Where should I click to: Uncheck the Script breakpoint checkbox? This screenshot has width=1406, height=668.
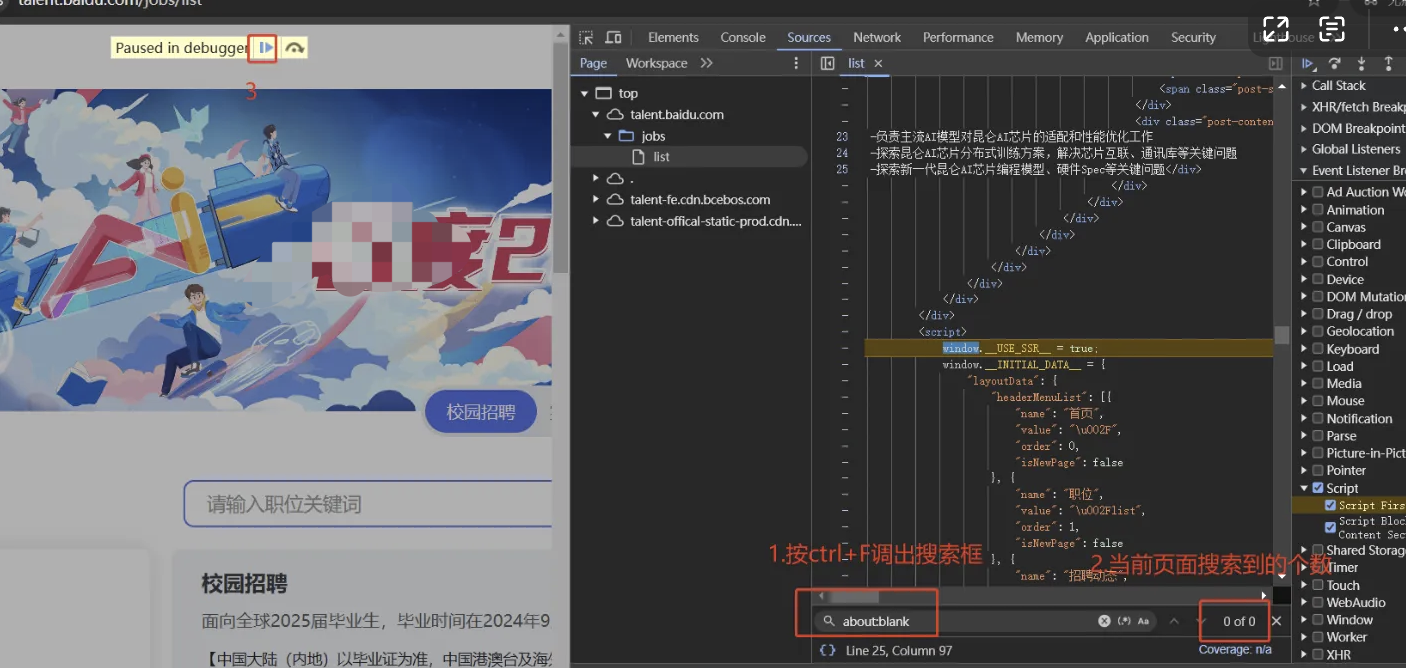[x=1318, y=488]
